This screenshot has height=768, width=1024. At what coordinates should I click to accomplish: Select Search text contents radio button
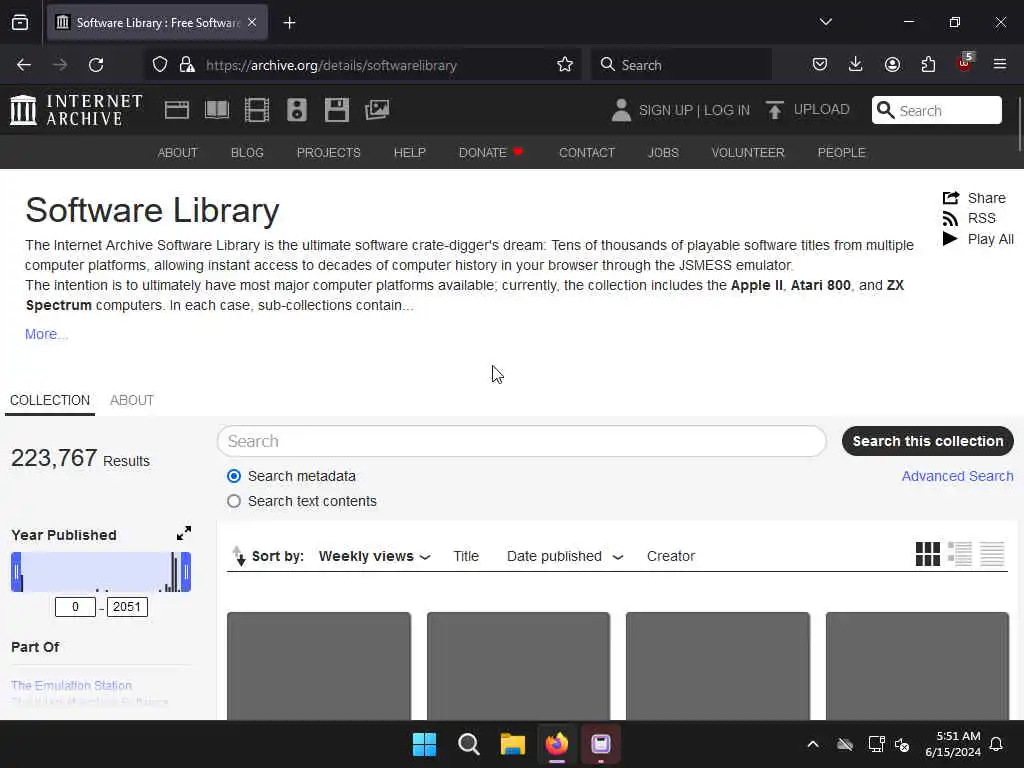(234, 501)
